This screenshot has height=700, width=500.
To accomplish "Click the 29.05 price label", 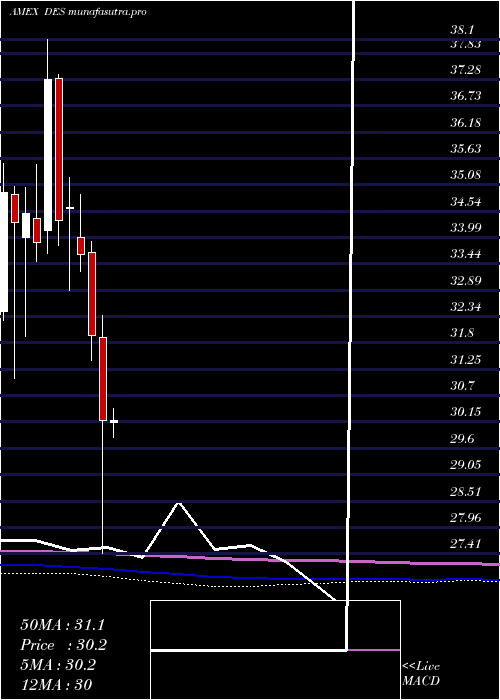I will 465,465.
